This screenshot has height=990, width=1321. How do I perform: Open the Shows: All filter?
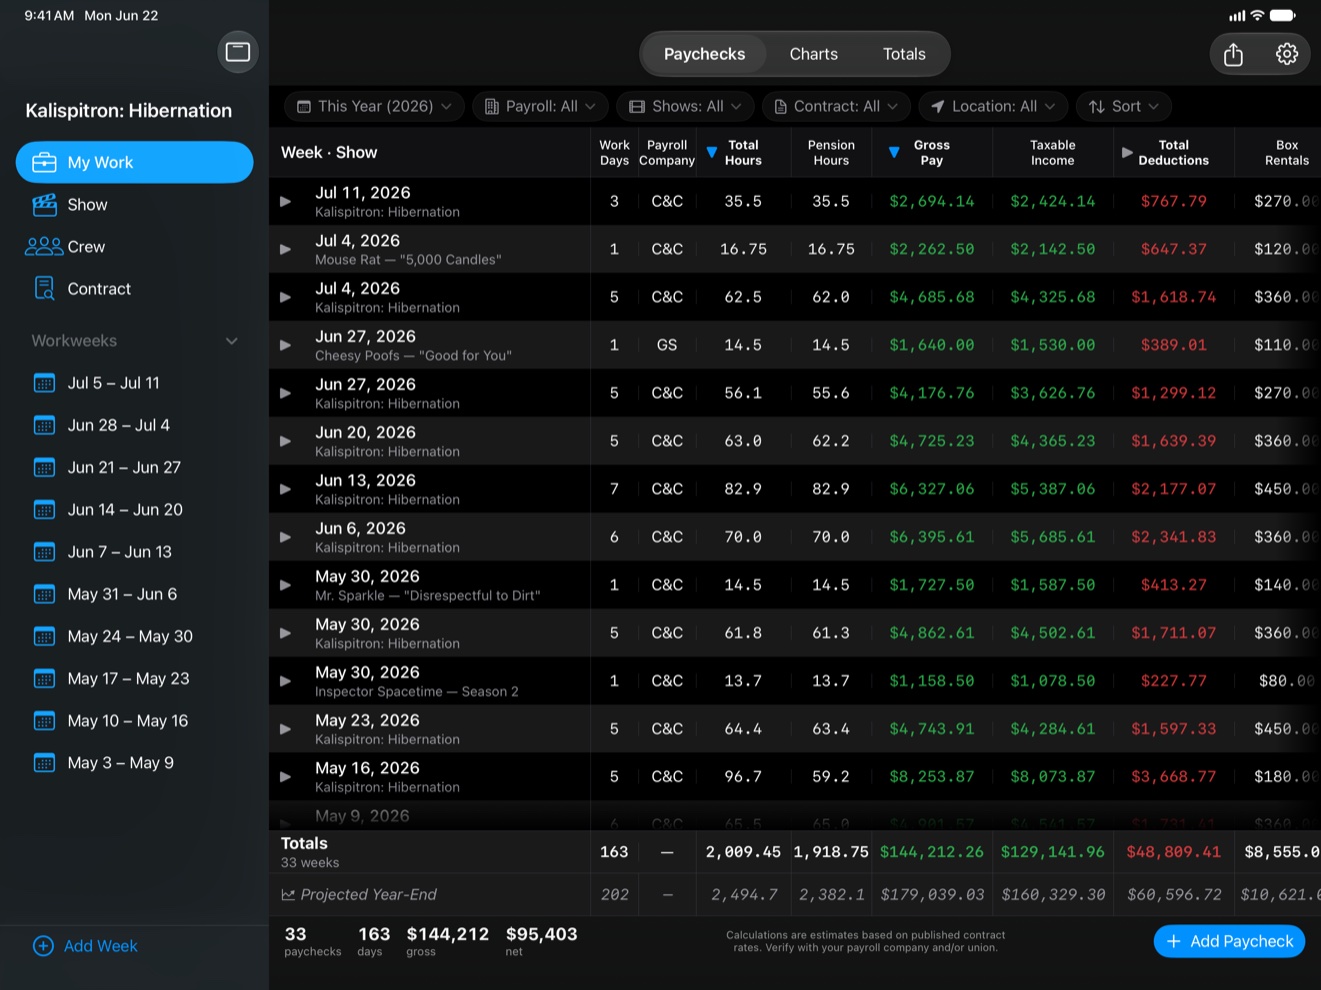coord(685,106)
